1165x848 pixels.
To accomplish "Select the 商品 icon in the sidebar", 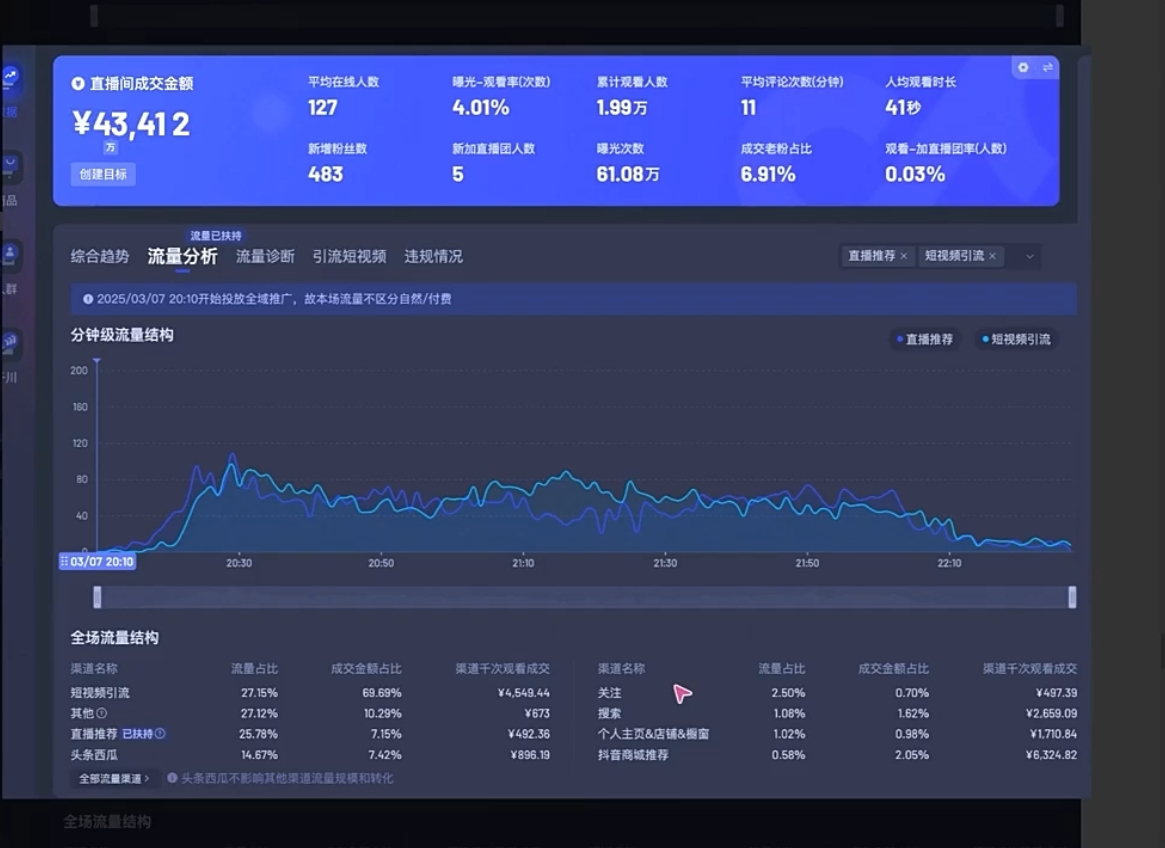I will click(x=10, y=163).
